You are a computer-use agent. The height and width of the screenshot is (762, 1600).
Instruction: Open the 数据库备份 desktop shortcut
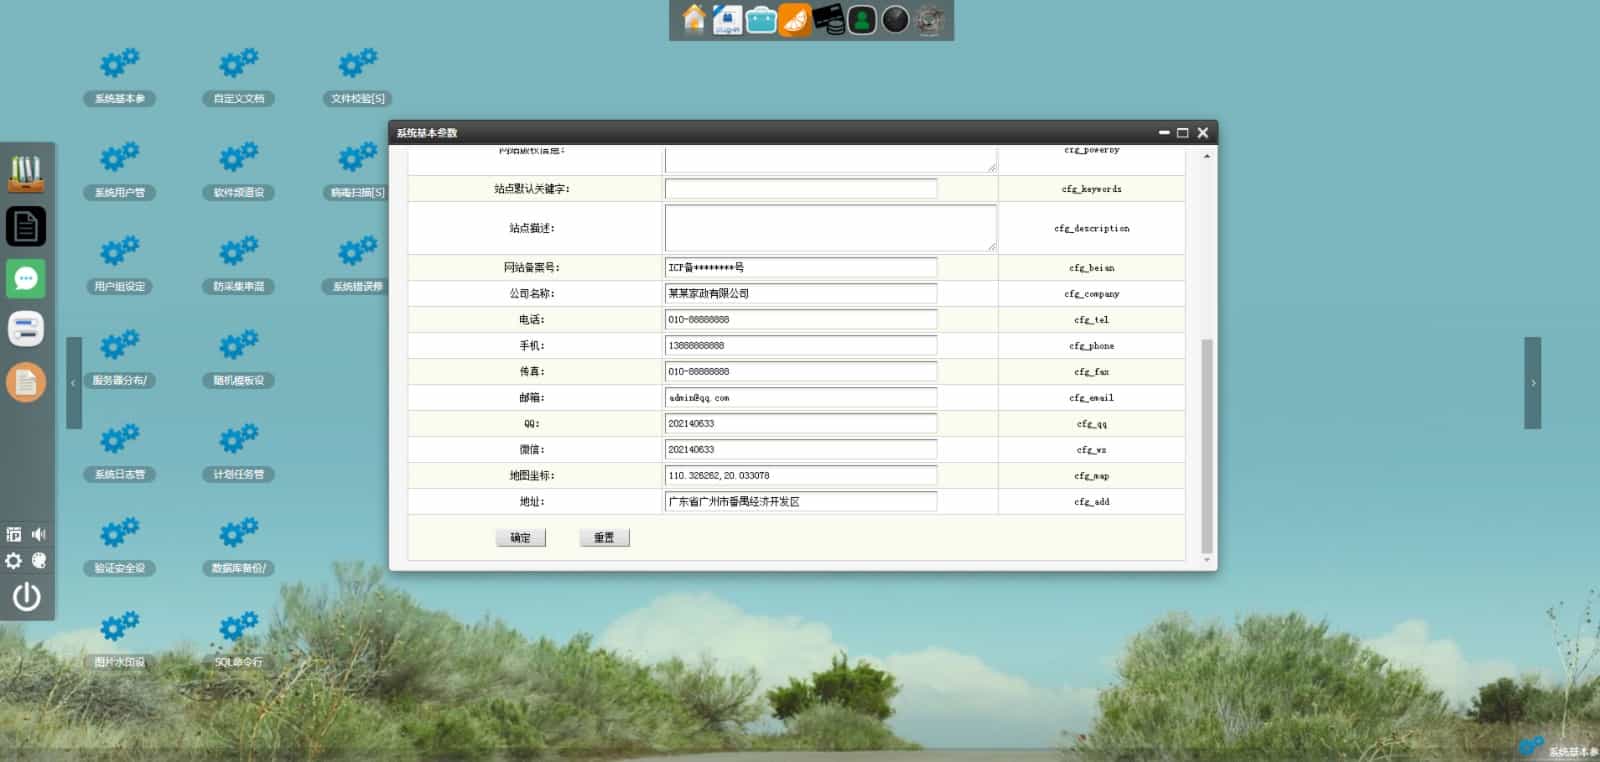(239, 547)
